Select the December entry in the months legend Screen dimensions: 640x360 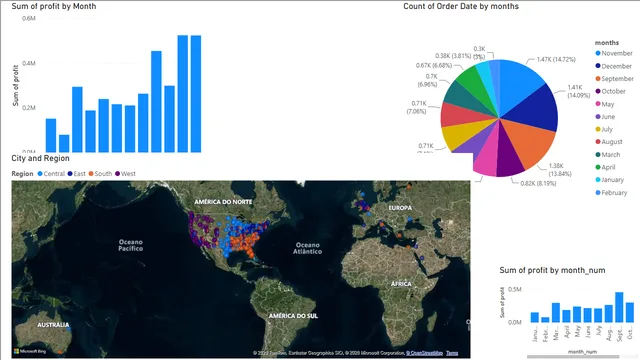click(613, 66)
